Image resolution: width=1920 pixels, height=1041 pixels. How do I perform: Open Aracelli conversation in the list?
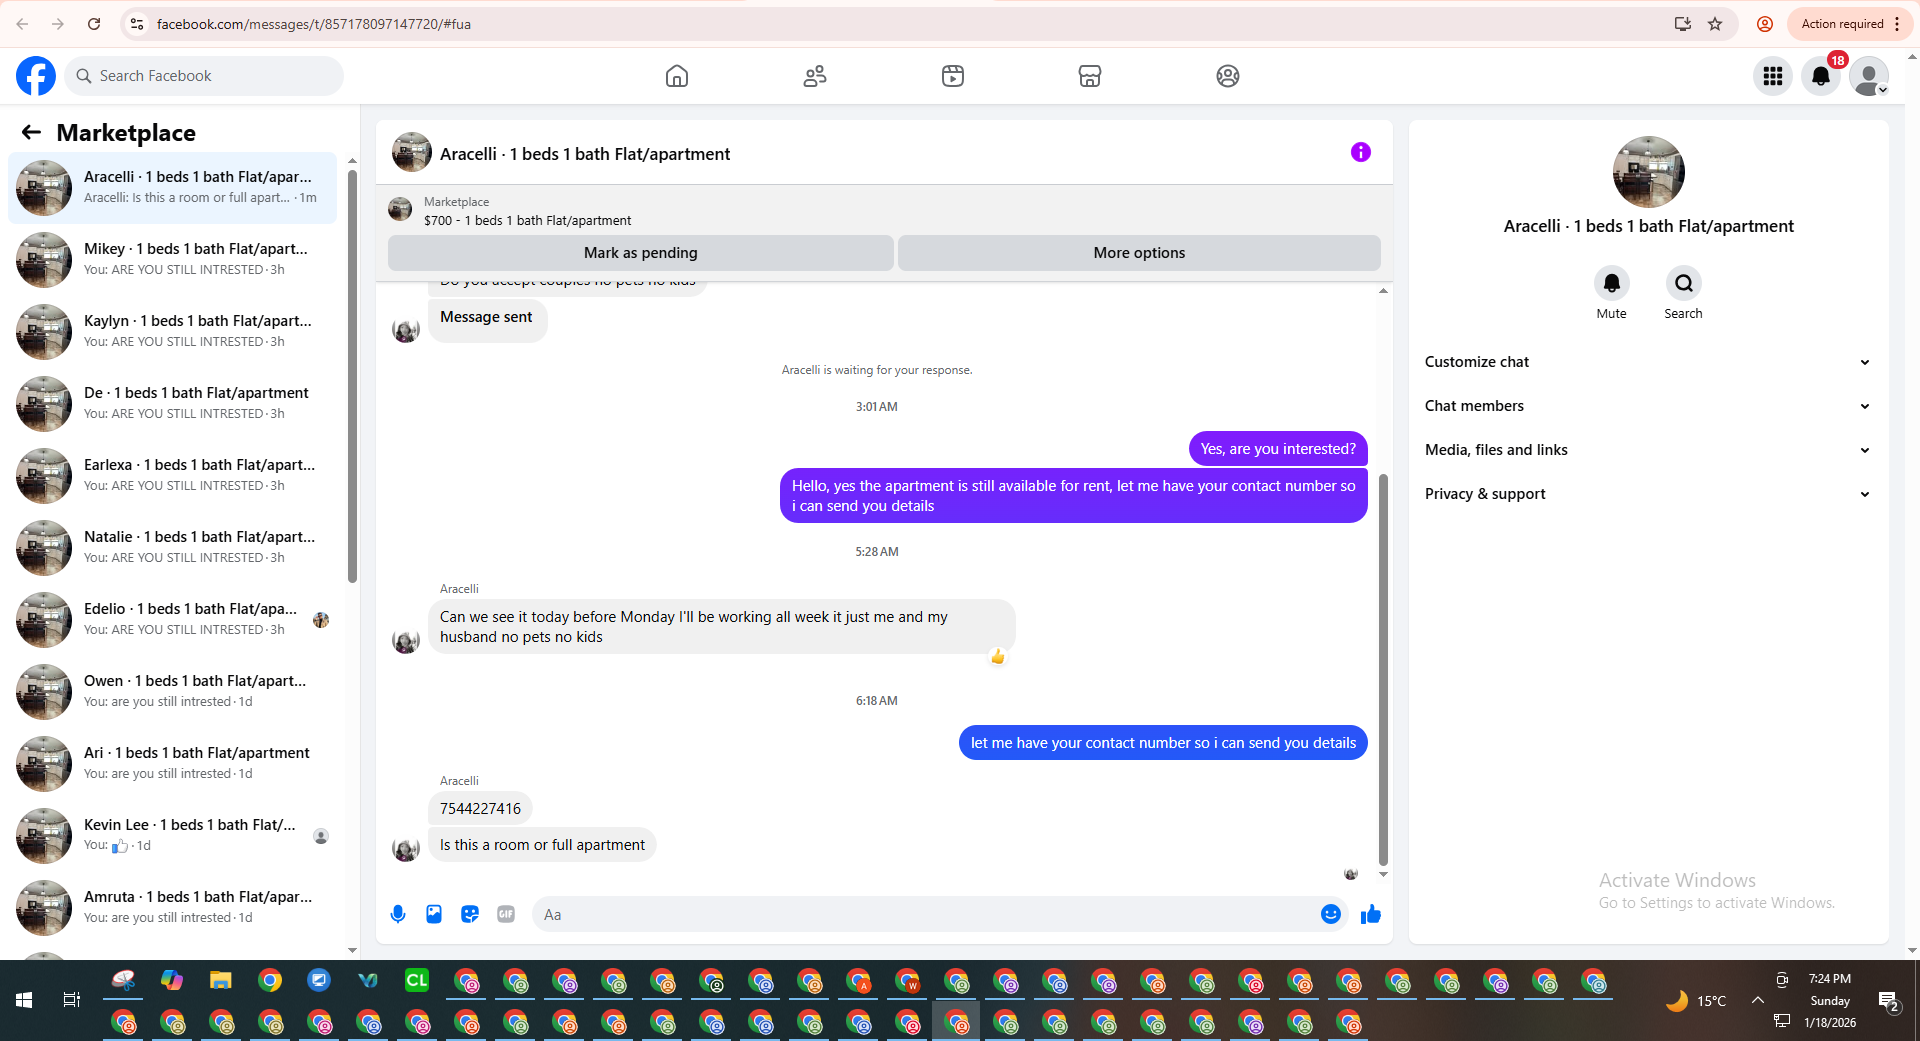click(172, 188)
